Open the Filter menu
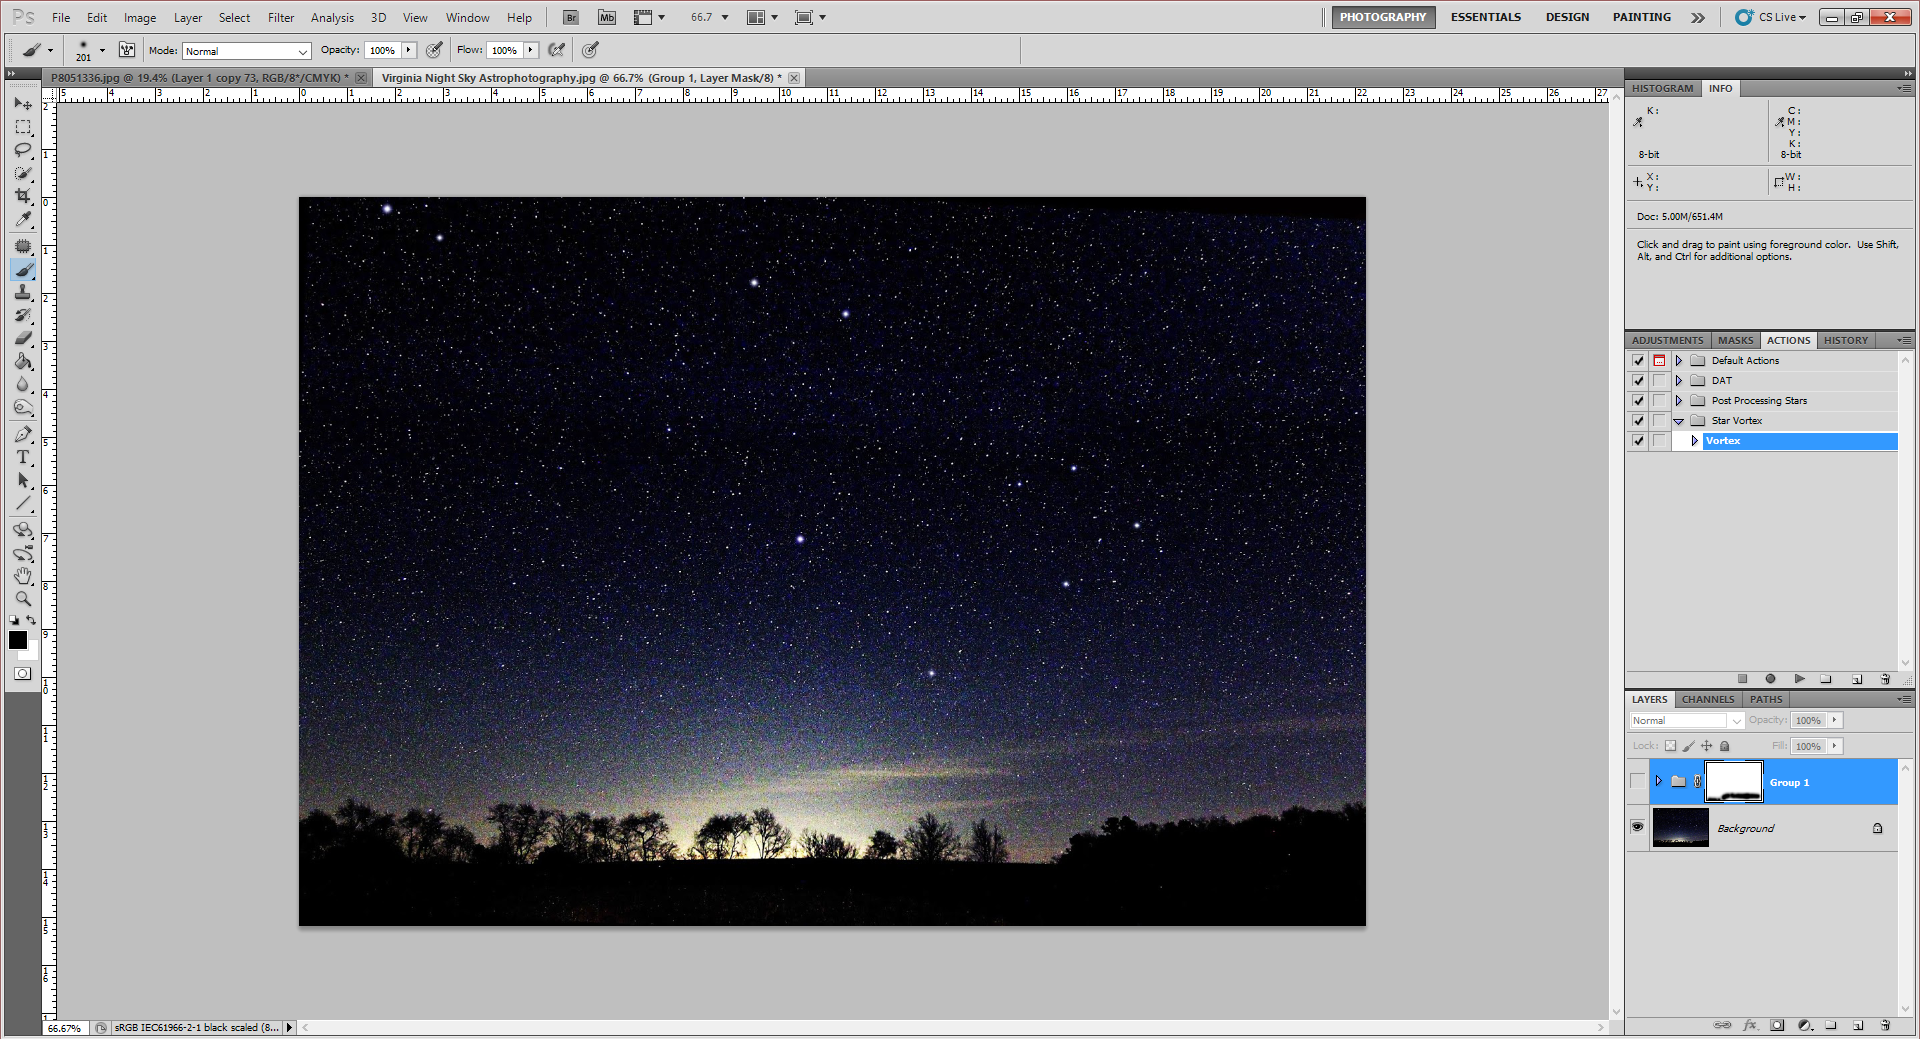 click(281, 18)
